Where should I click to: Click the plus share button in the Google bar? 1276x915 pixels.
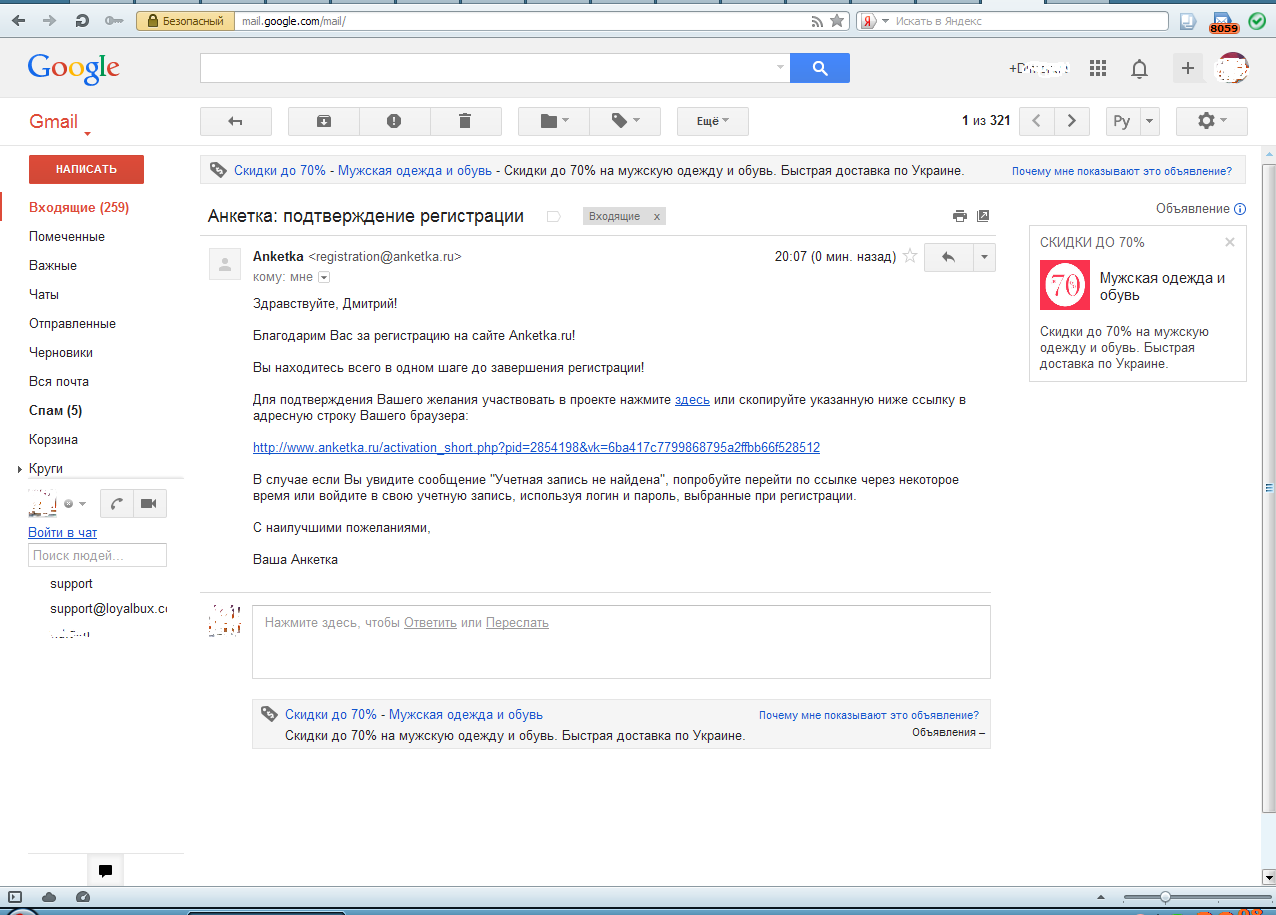pos(1188,68)
